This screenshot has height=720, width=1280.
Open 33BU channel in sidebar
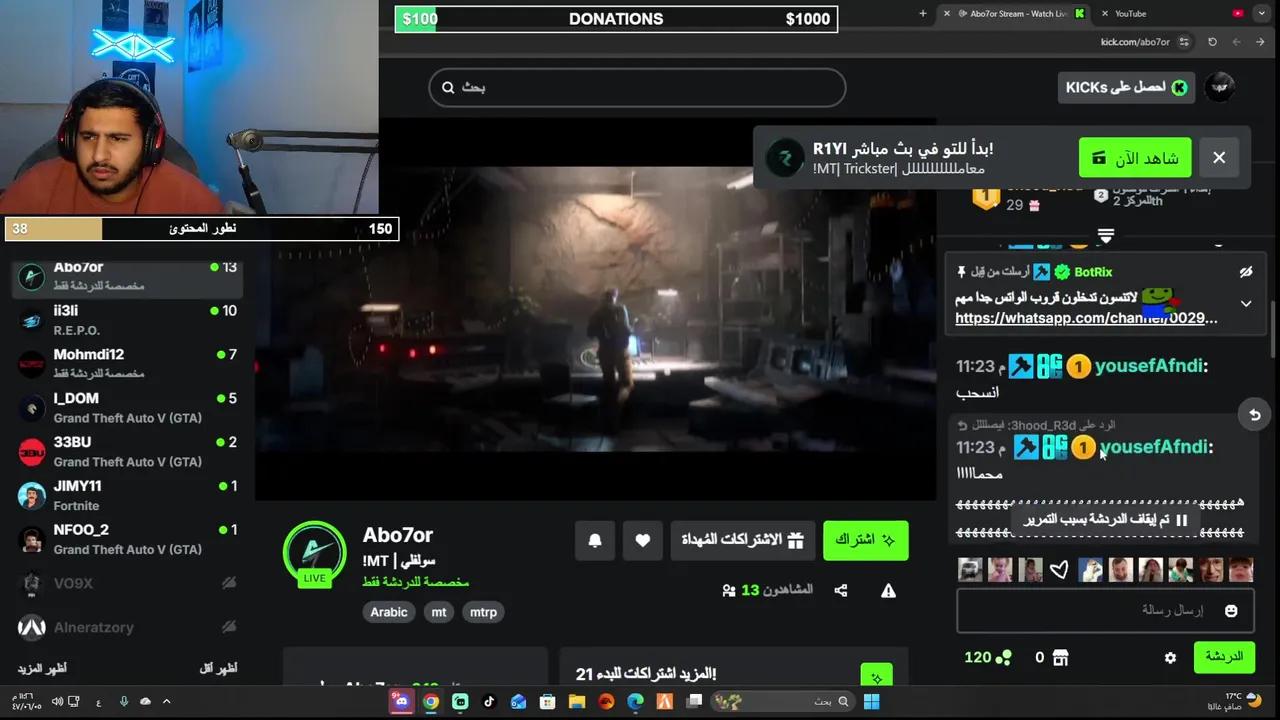[127, 451]
